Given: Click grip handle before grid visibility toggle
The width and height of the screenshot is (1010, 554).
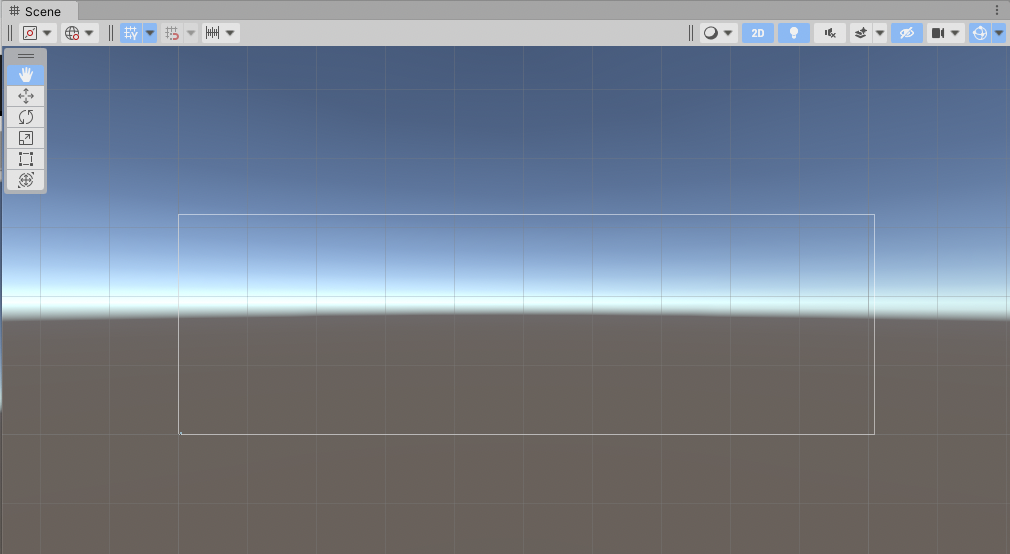Looking at the screenshot, I should click(x=111, y=33).
